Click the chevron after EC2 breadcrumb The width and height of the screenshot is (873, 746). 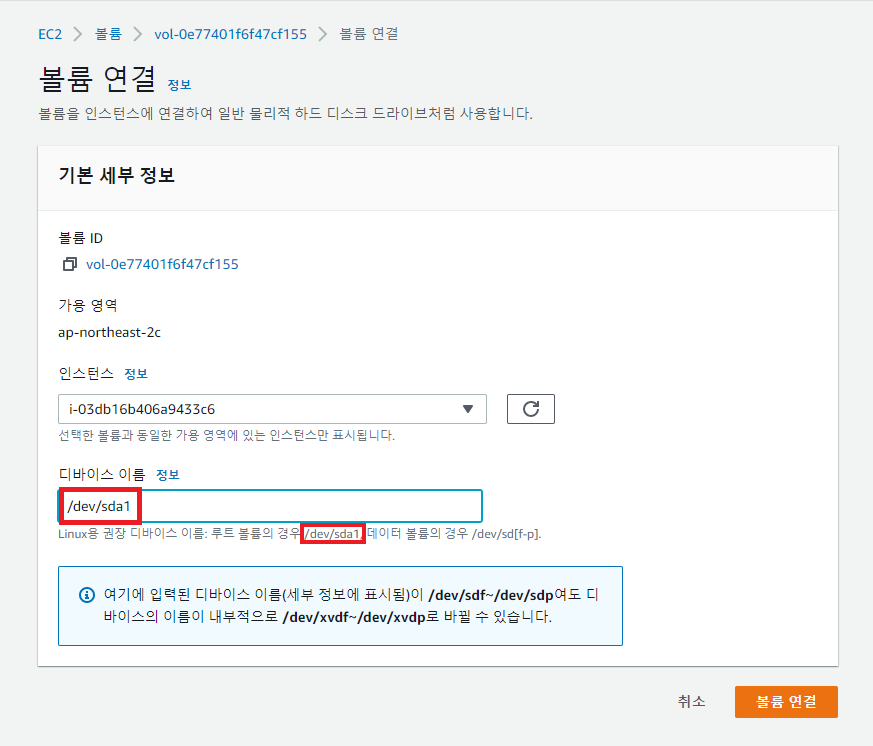[x=78, y=34]
